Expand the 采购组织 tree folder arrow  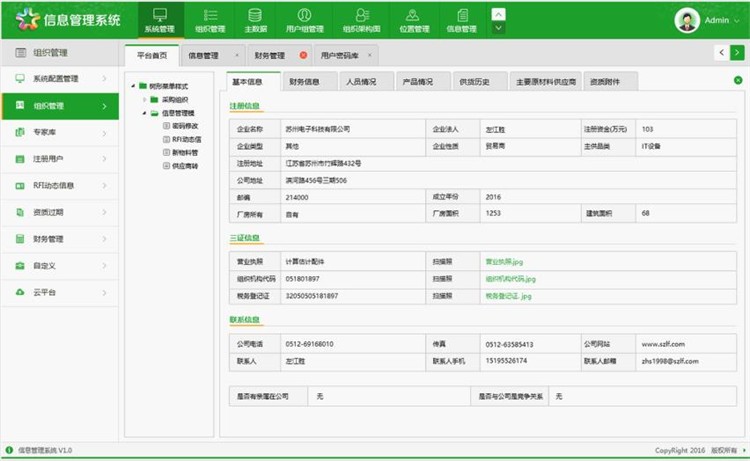(x=144, y=99)
